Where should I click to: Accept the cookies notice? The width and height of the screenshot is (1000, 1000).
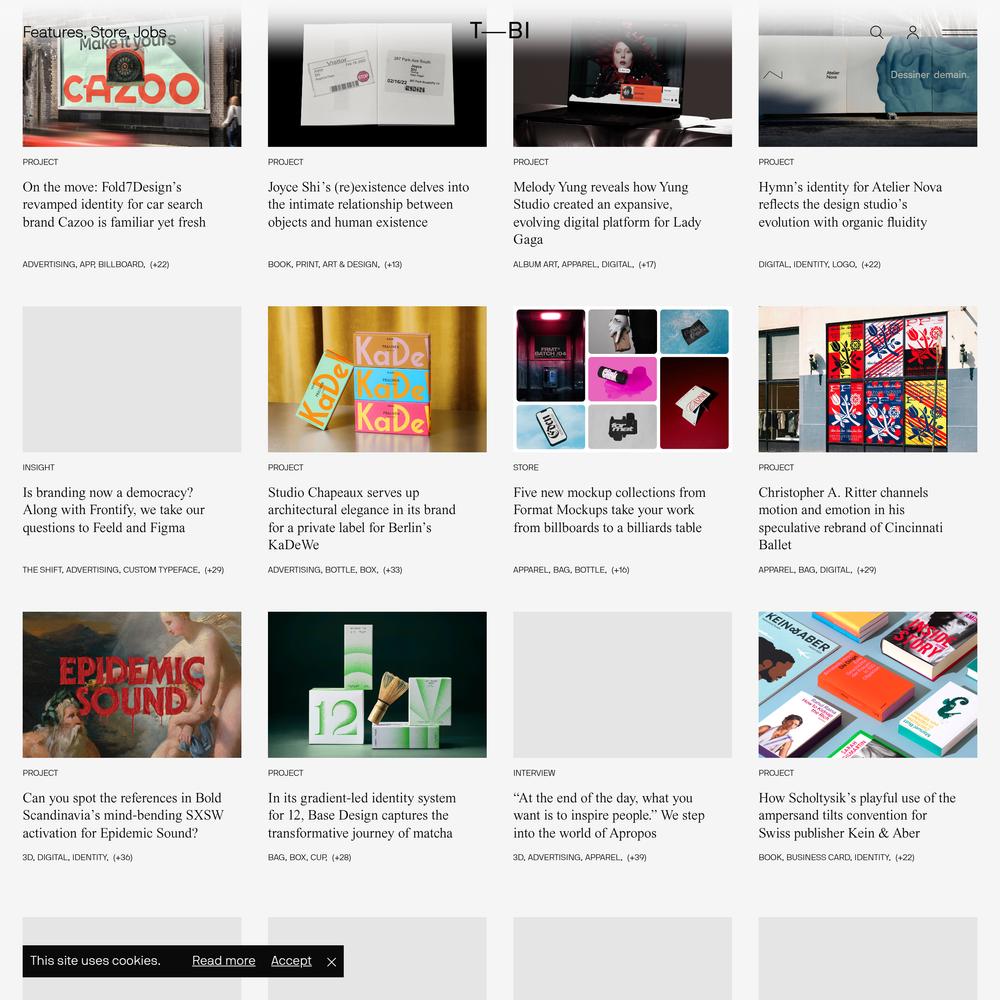[291, 960]
